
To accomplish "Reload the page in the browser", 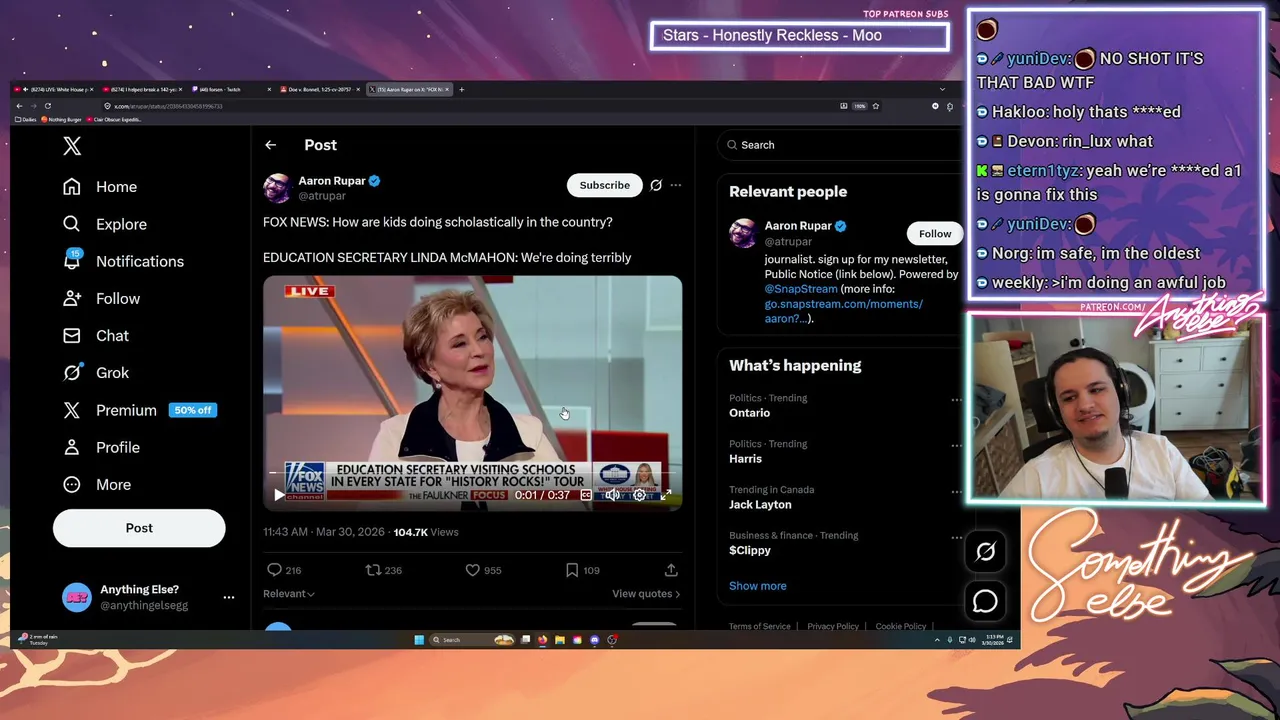I will pyautogui.click(x=47, y=106).
